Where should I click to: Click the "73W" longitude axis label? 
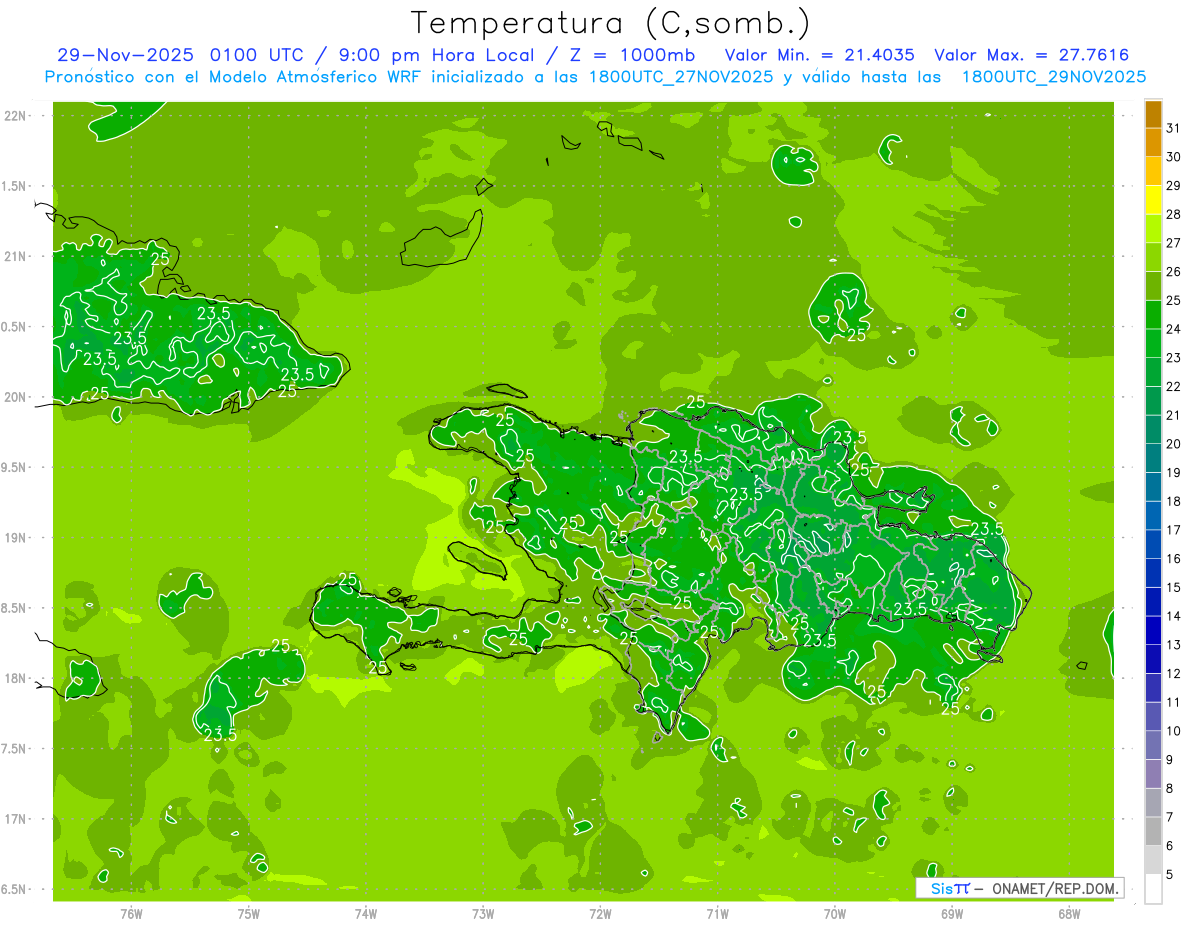tap(483, 914)
